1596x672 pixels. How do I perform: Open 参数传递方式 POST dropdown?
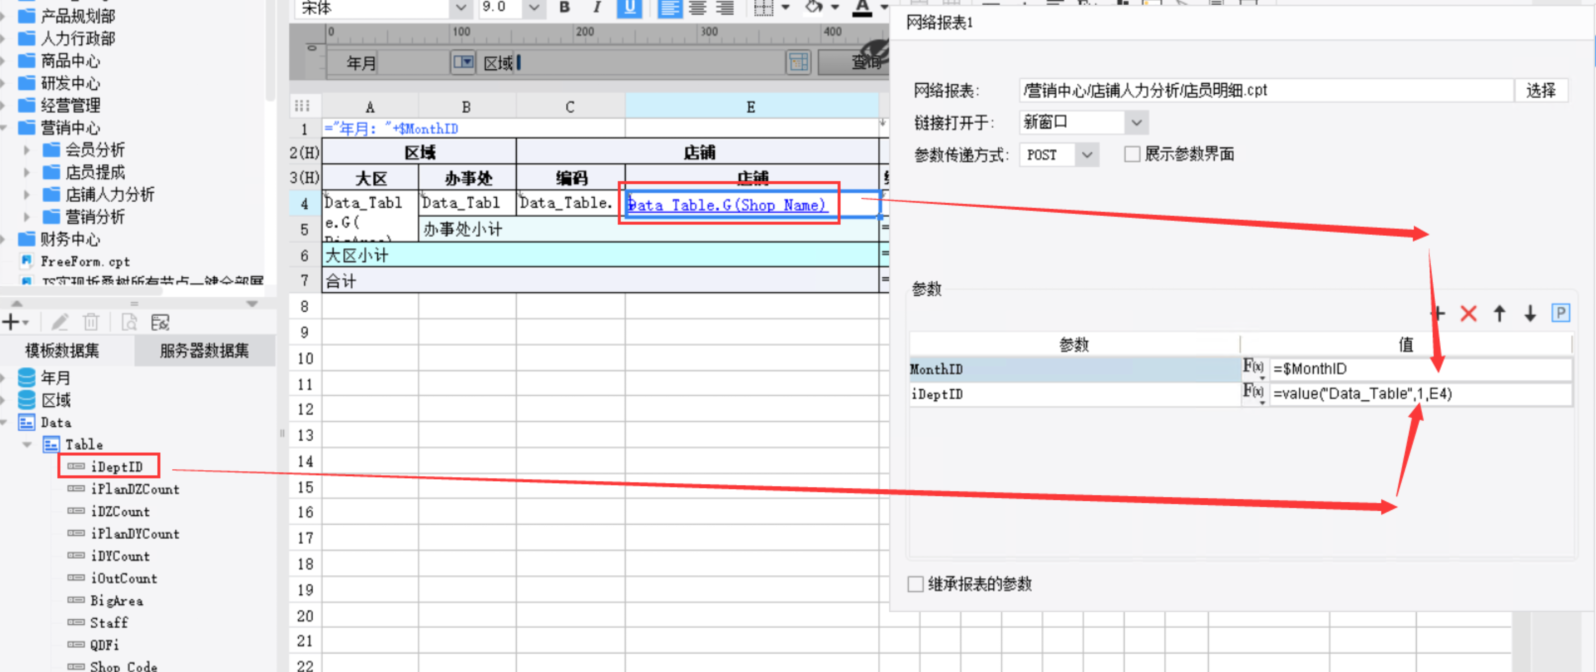tap(1088, 155)
